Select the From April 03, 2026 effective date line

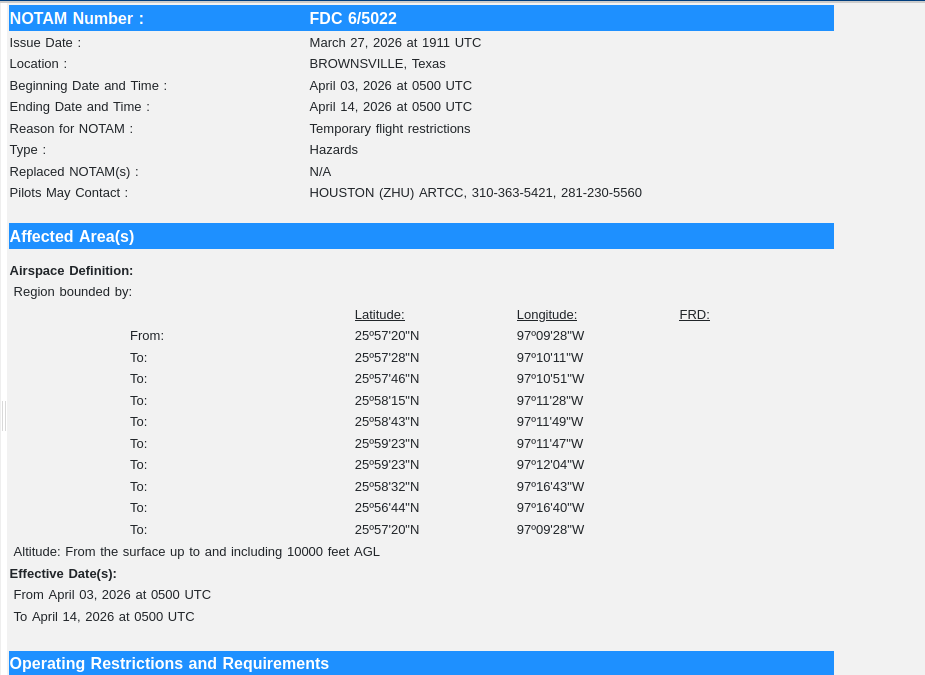click(112, 595)
